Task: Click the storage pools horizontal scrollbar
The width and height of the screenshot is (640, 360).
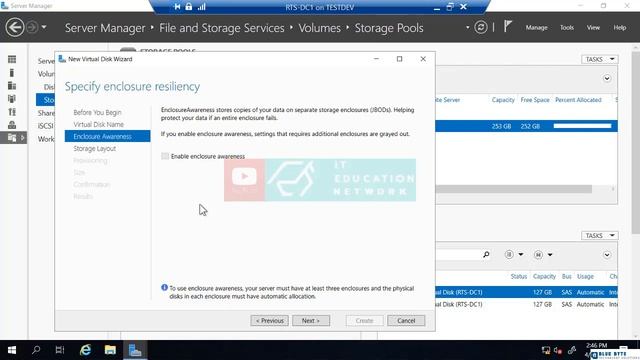Action: 513,189
